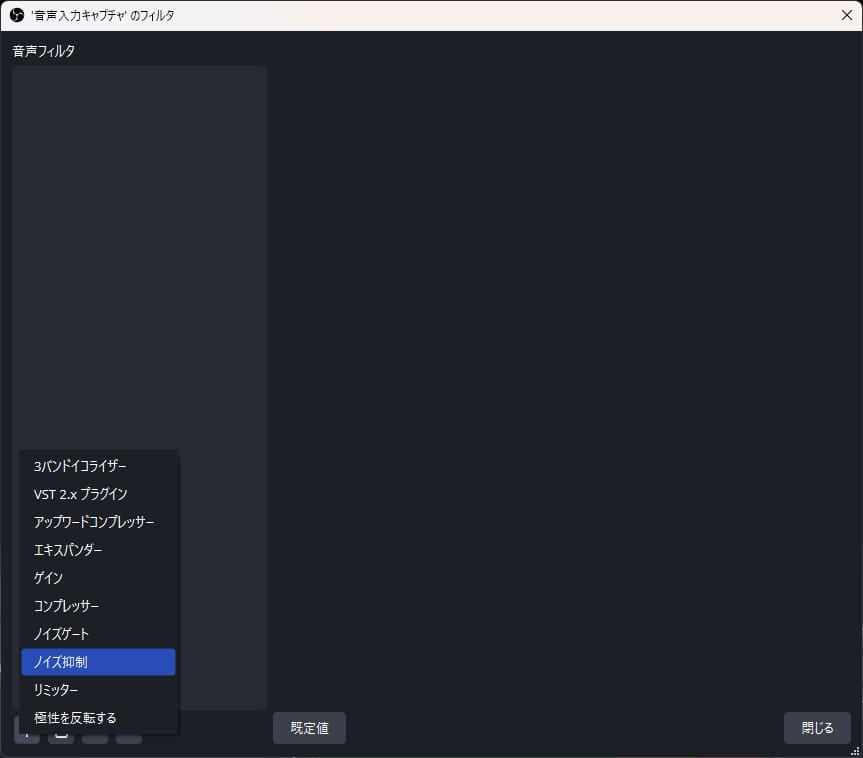Add the コンプレッサー filter
Viewport: 863px width, 758px height.
99,606
